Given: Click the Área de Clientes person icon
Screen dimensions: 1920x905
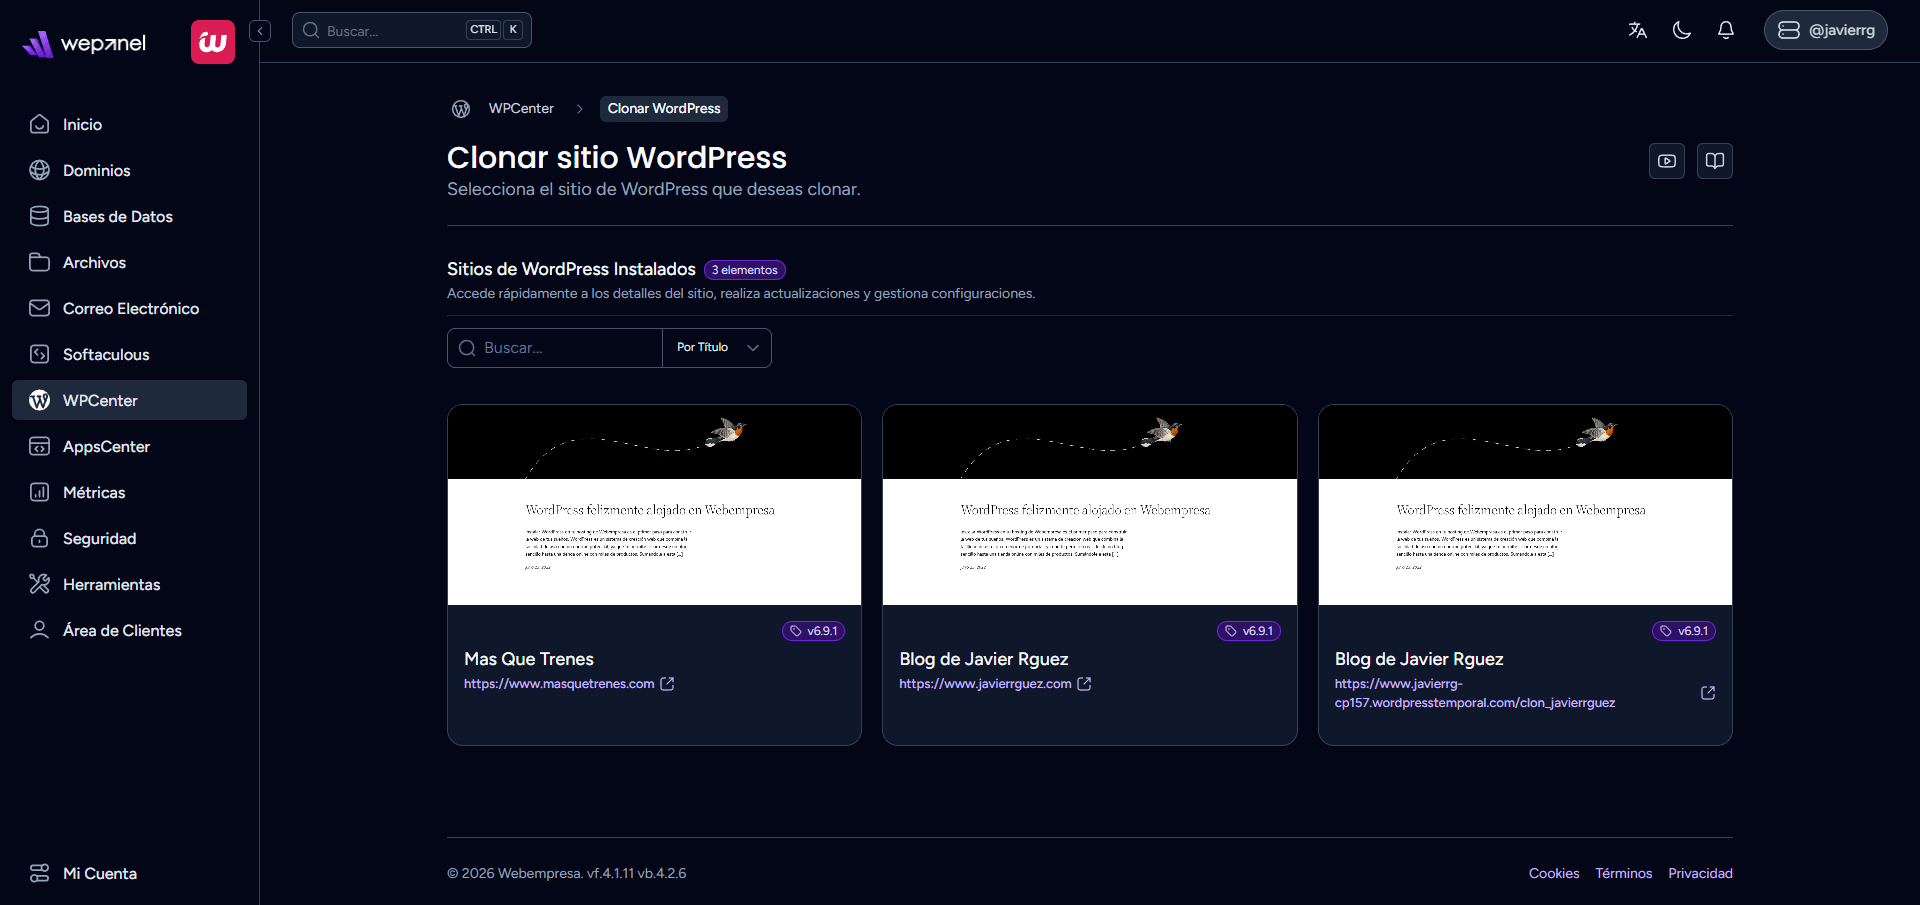Looking at the screenshot, I should click(x=40, y=630).
